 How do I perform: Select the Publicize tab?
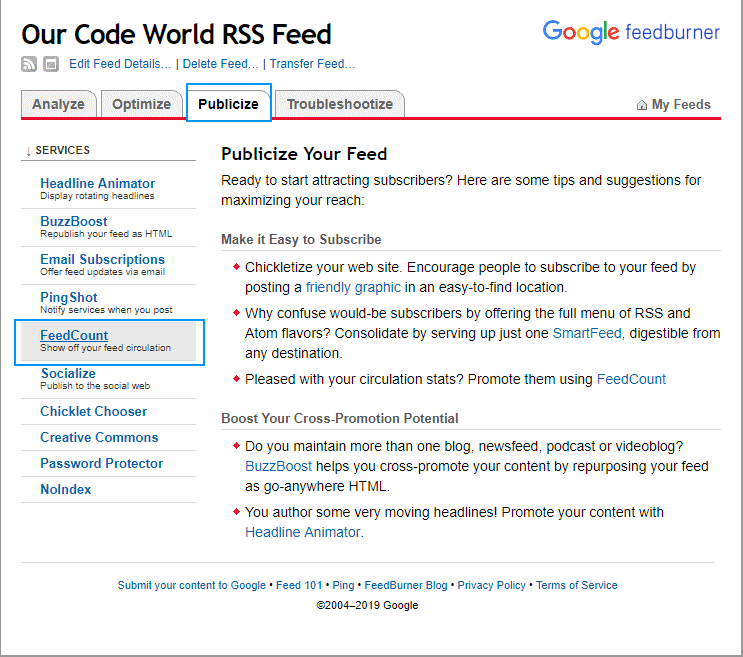[228, 104]
